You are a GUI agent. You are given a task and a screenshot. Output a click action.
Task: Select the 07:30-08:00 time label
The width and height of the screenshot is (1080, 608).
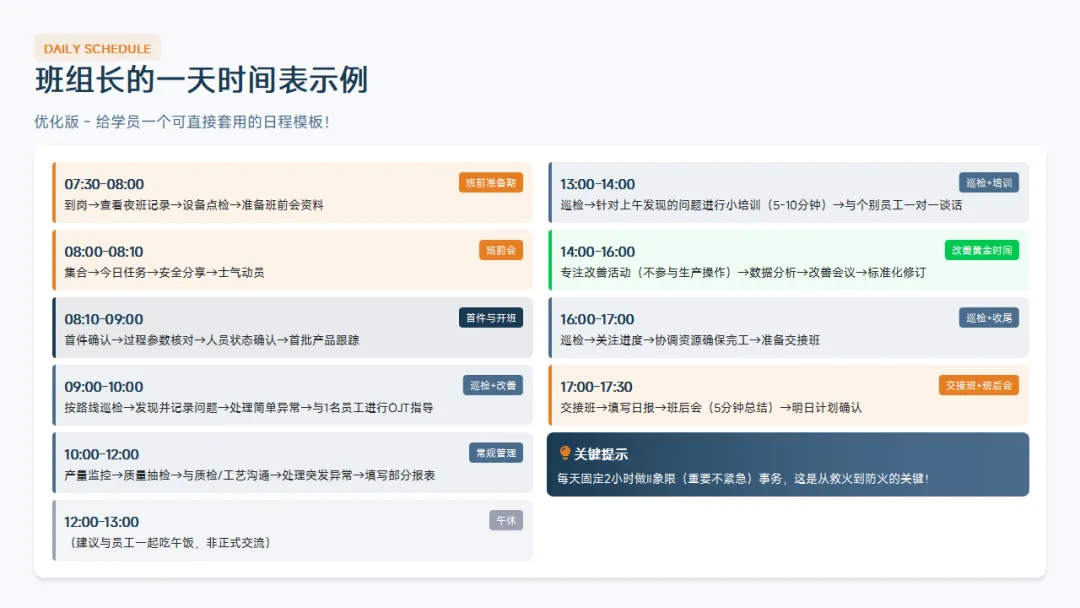[104, 184]
